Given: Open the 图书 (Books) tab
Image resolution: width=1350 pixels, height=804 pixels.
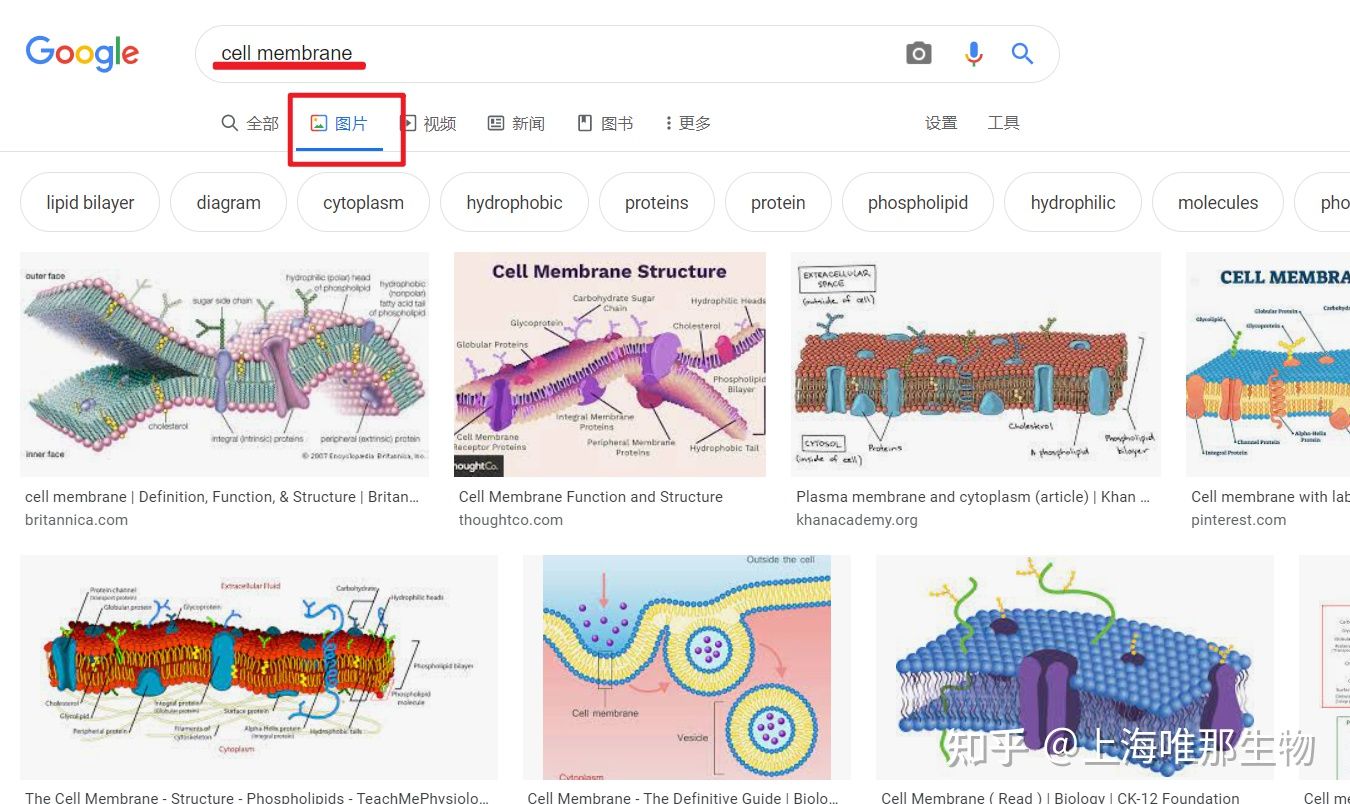Looking at the screenshot, I should click(605, 123).
